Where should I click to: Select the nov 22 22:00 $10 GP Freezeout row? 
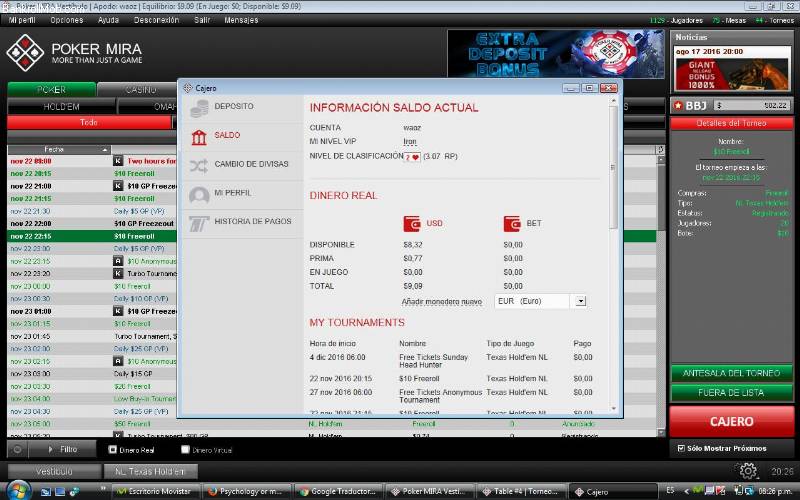pos(92,223)
